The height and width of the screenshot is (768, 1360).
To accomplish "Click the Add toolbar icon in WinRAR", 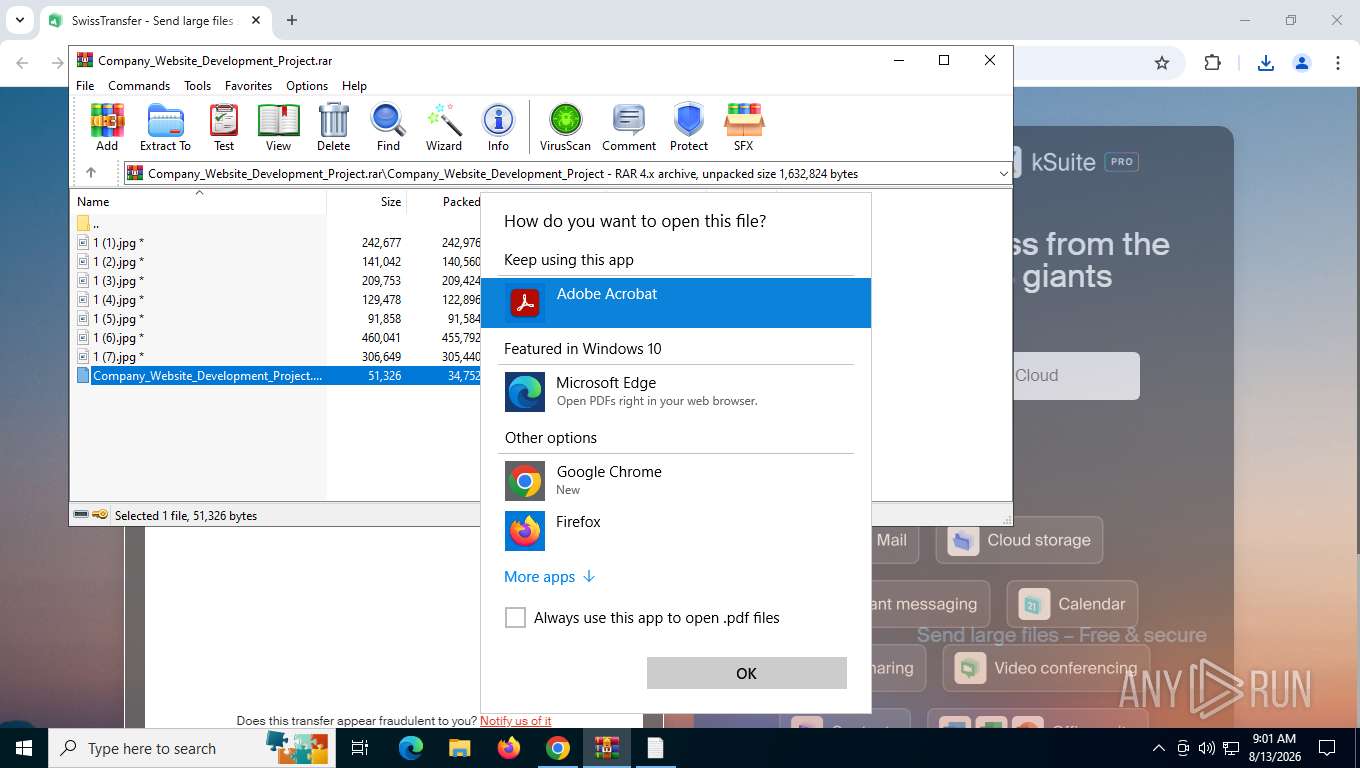I will pyautogui.click(x=107, y=127).
